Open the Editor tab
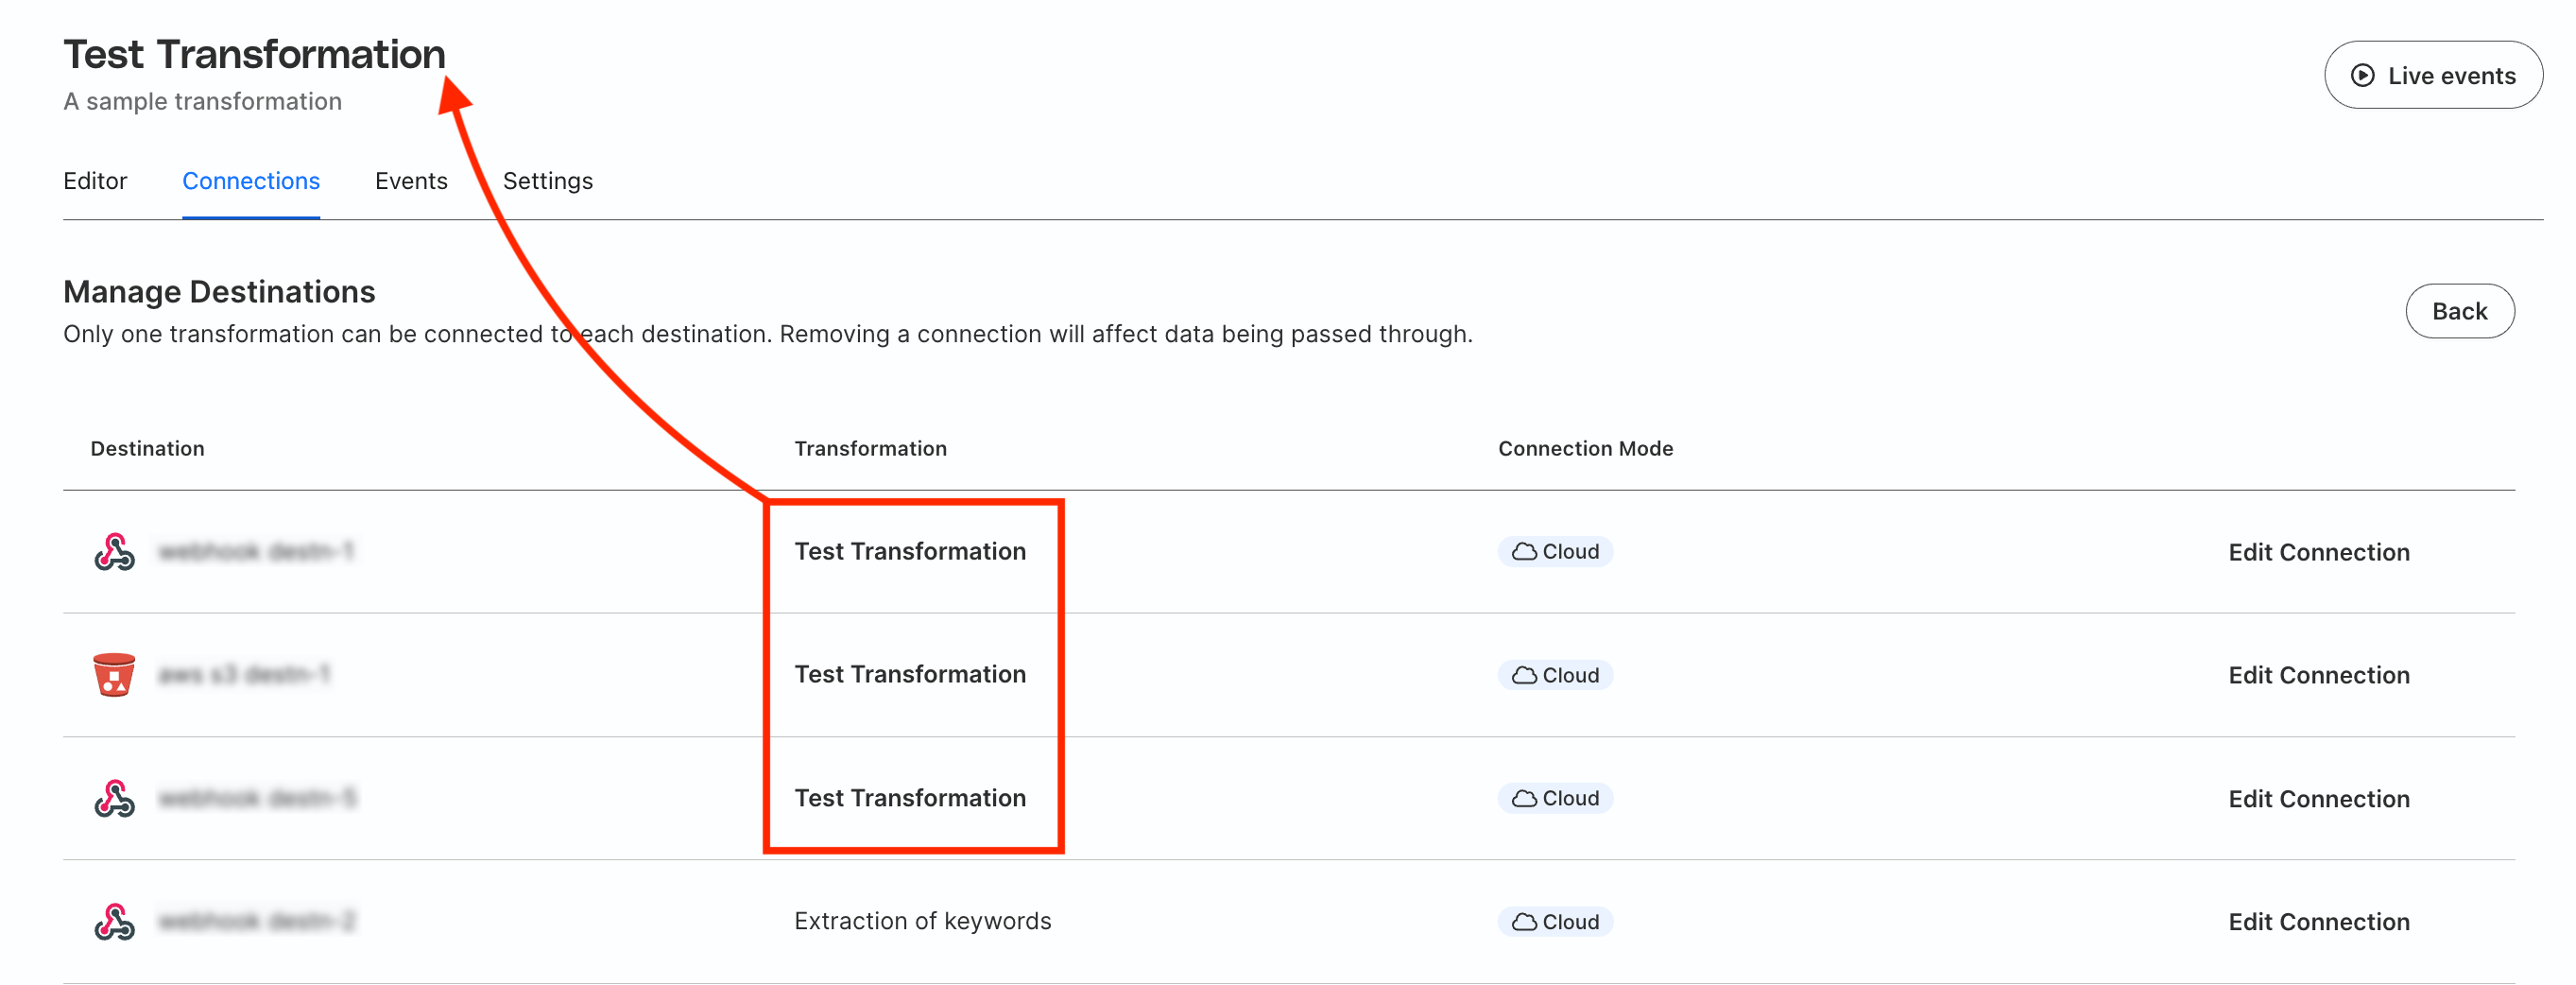Screen dimensions: 2576x985 [95, 181]
